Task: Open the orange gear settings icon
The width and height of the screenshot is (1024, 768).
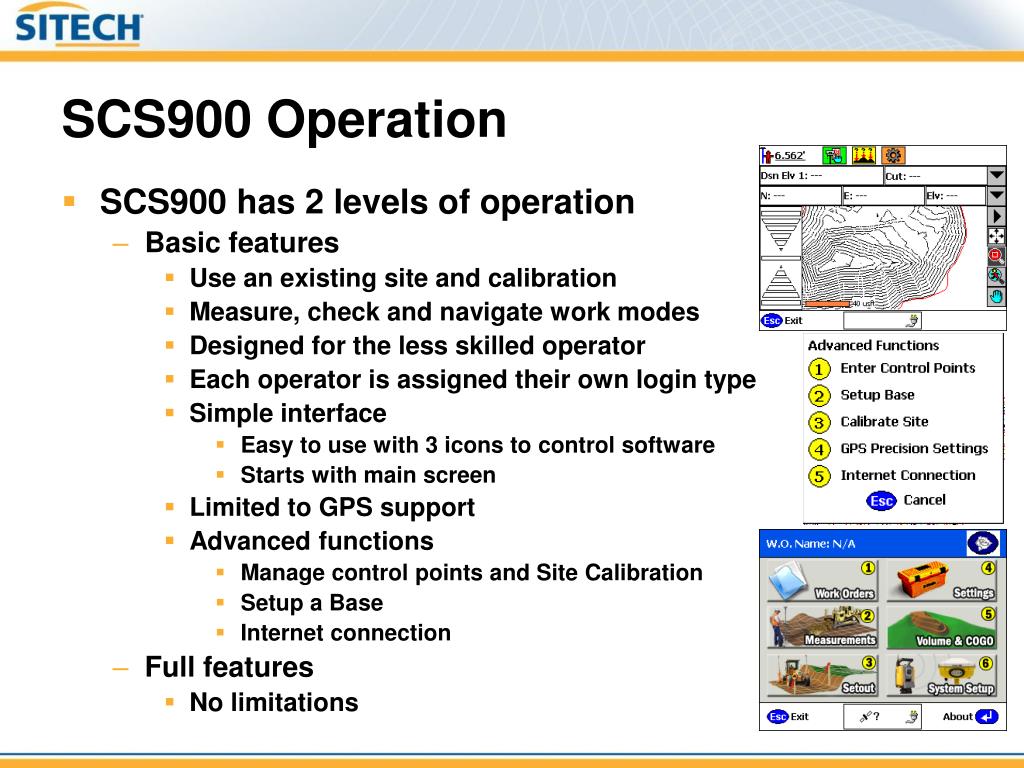Action: tap(893, 155)
